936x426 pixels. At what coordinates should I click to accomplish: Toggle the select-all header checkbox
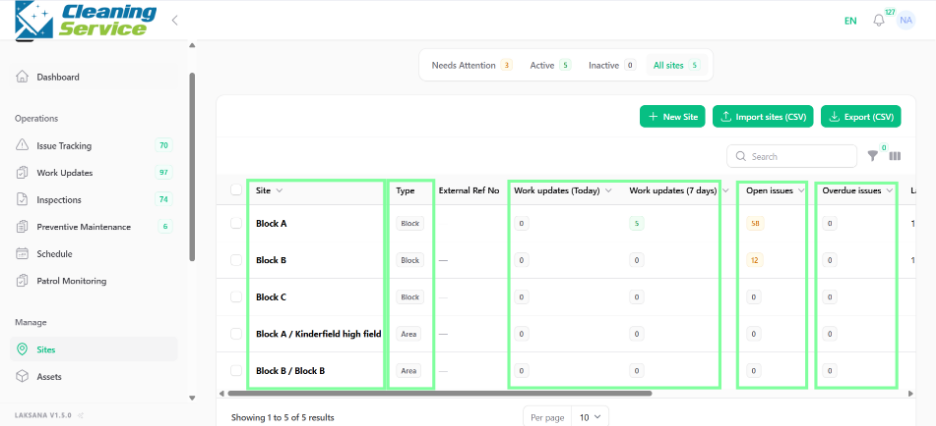[236, 190]
